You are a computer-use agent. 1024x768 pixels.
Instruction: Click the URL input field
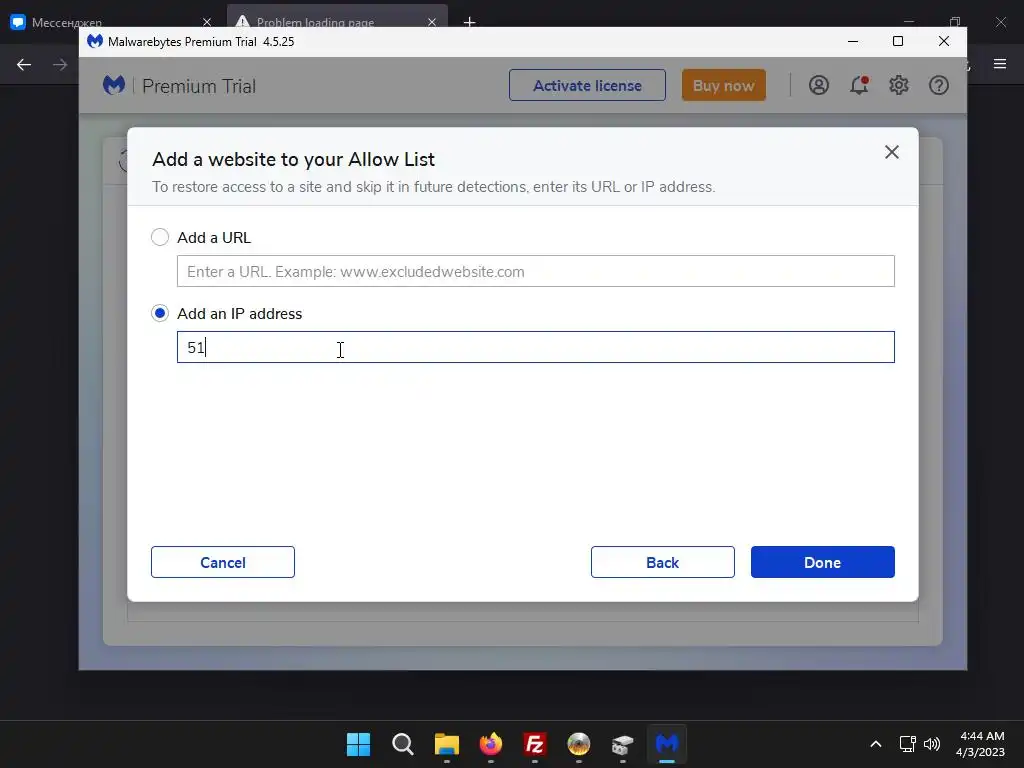(536, 271)
